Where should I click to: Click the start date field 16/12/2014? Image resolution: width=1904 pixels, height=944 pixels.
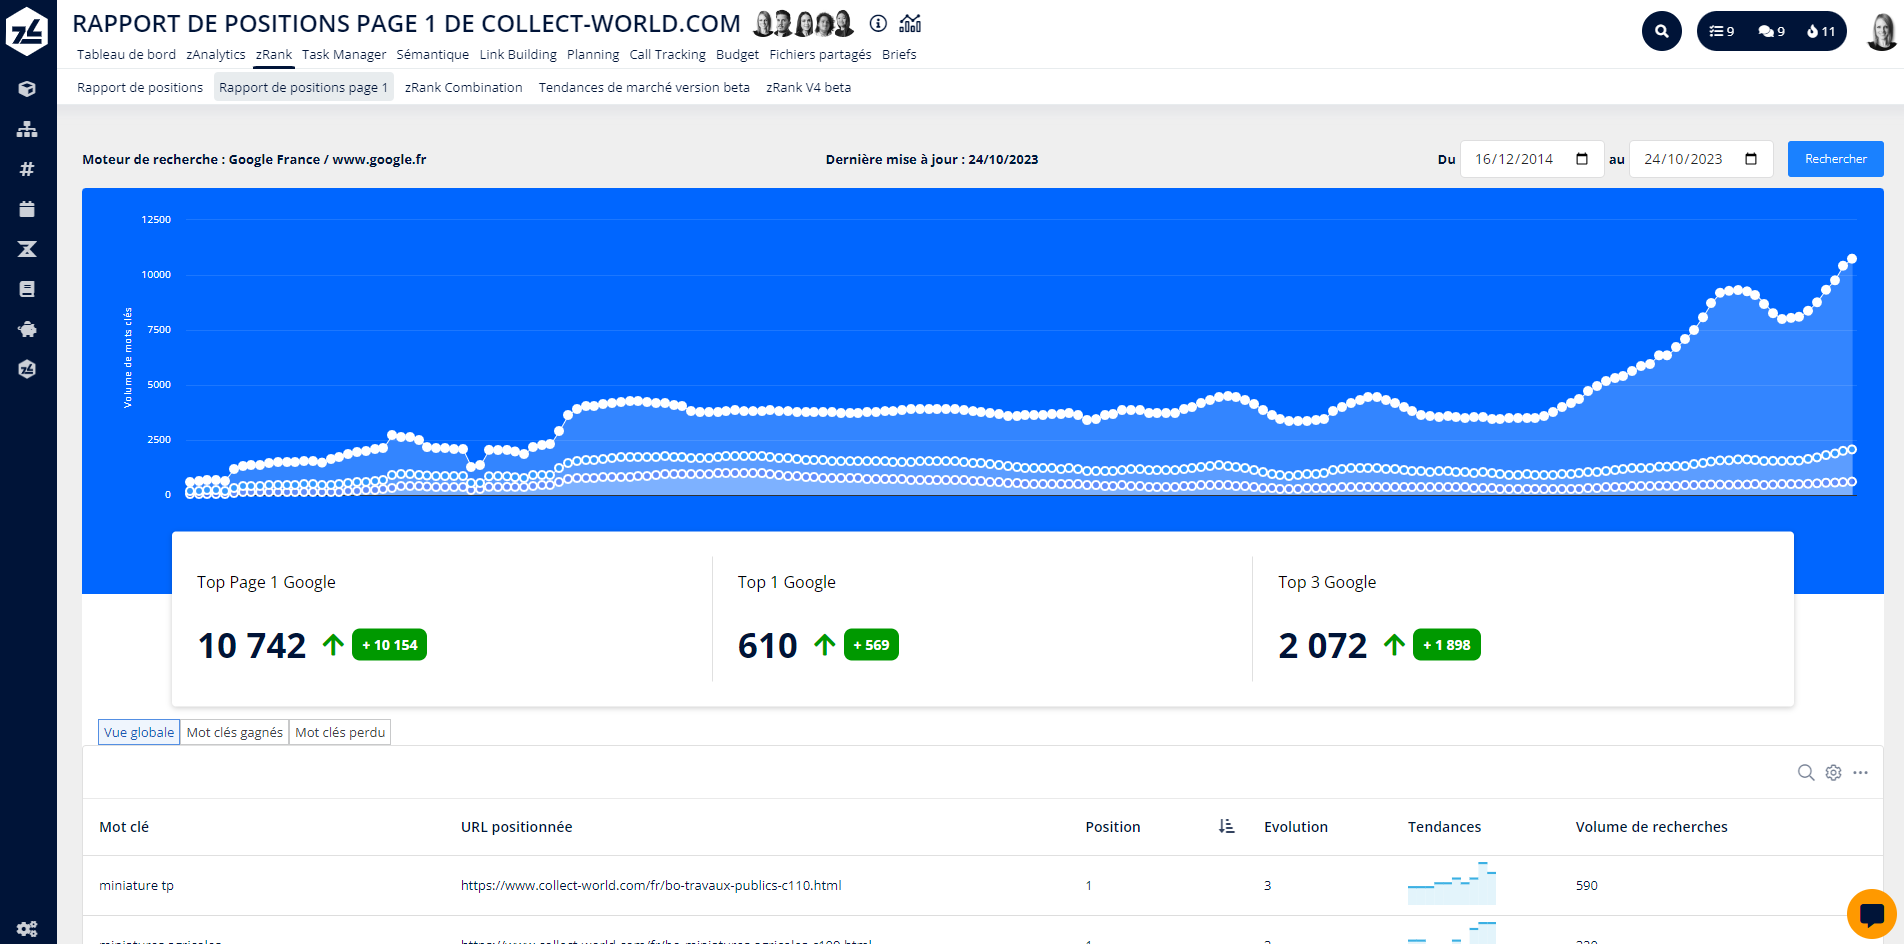click(1532, 159)
